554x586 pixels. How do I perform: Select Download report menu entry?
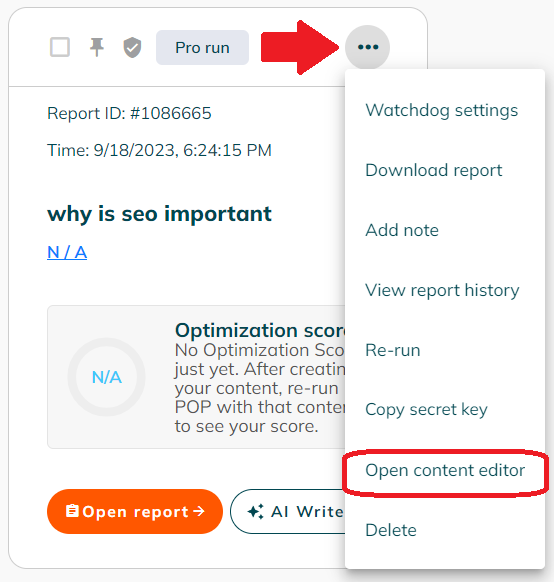[x=434, y=170]
